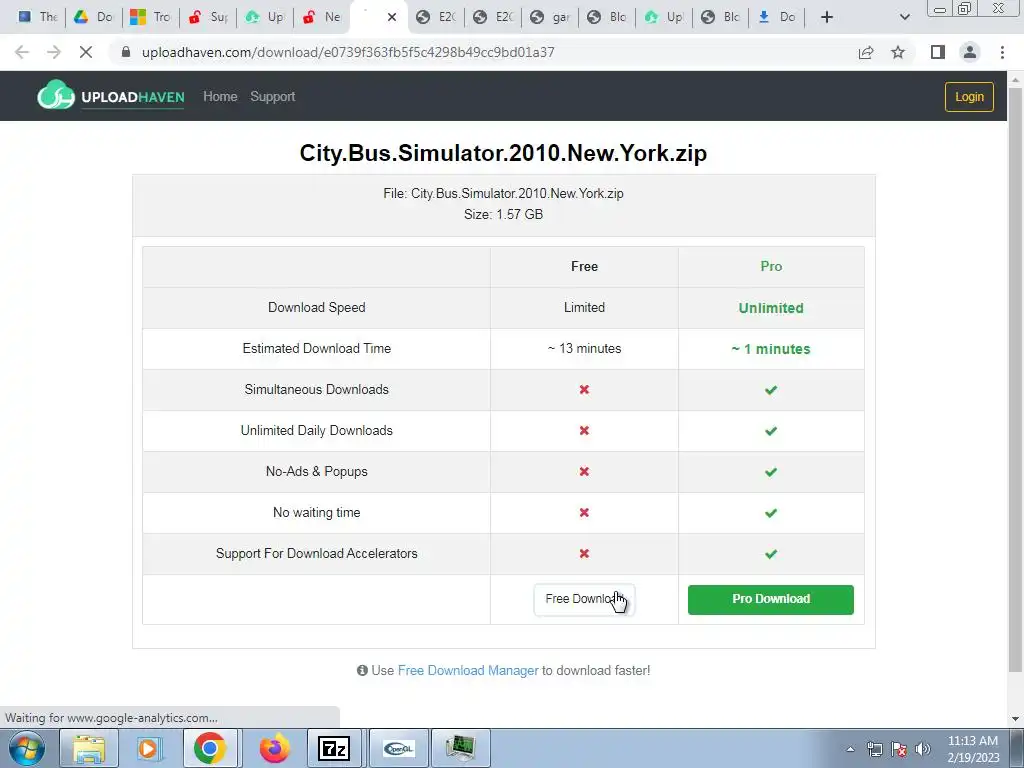Image resolution: width=1024 pixels, height=768 pixels.
Task: Click the address bar URL
Action: pos(348,52)
